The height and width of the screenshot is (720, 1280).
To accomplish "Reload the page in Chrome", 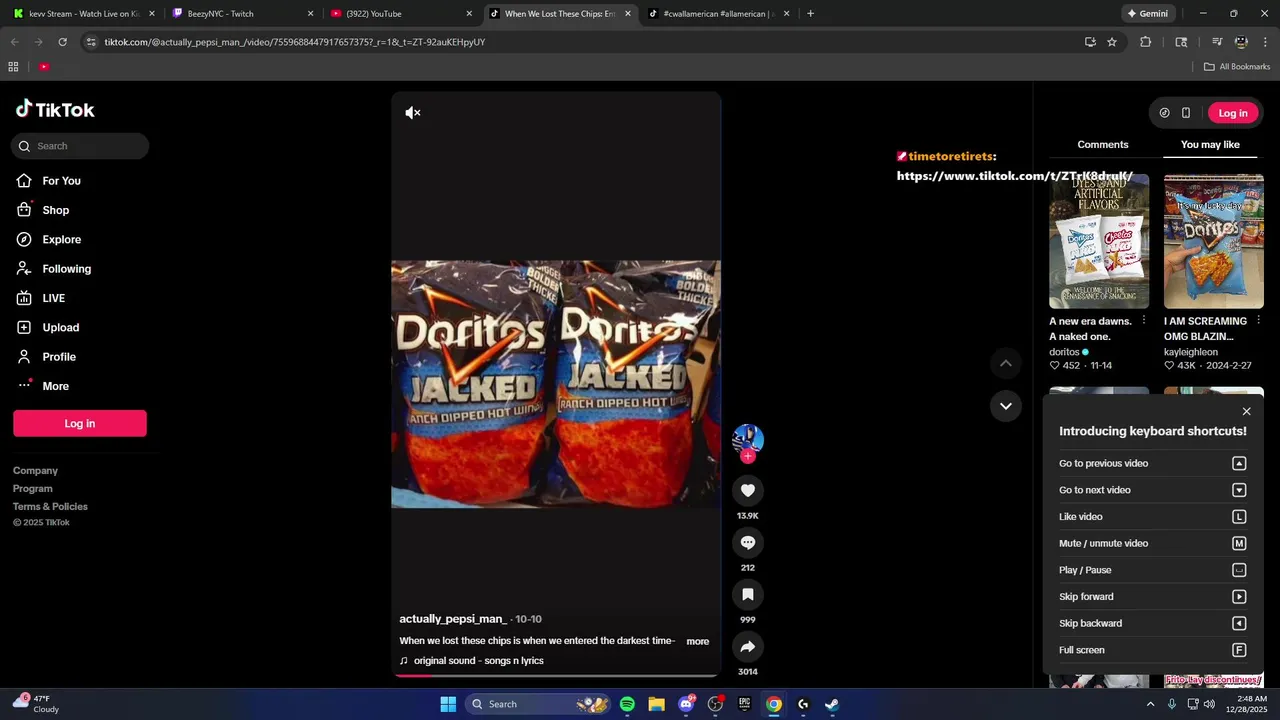I will [62, 42].
